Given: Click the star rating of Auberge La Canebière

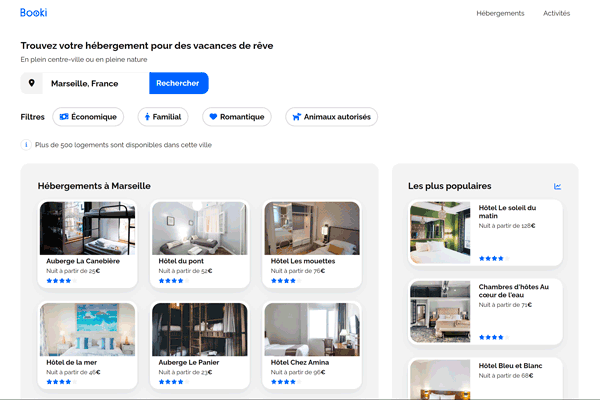Looking at the screenshot, I should tap(62, 281).
